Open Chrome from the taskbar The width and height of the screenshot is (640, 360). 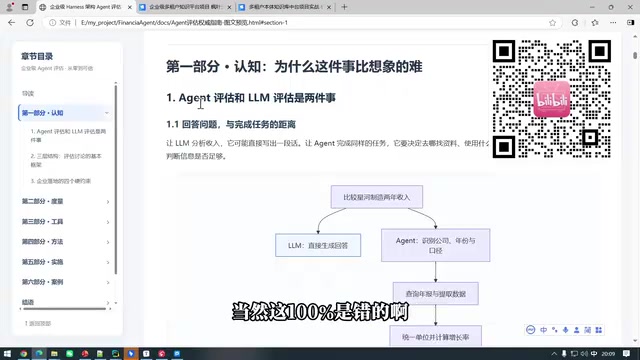click(x=23, y=353)
